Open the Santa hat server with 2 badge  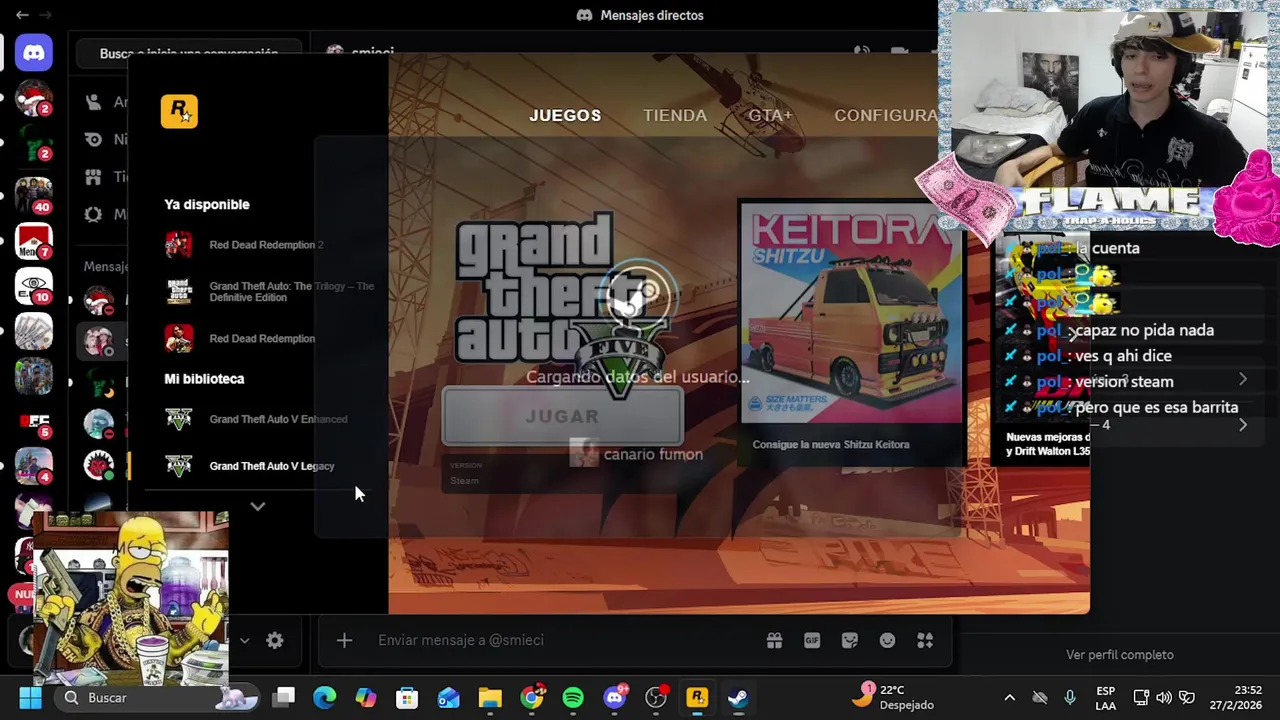tap(33, 99)
